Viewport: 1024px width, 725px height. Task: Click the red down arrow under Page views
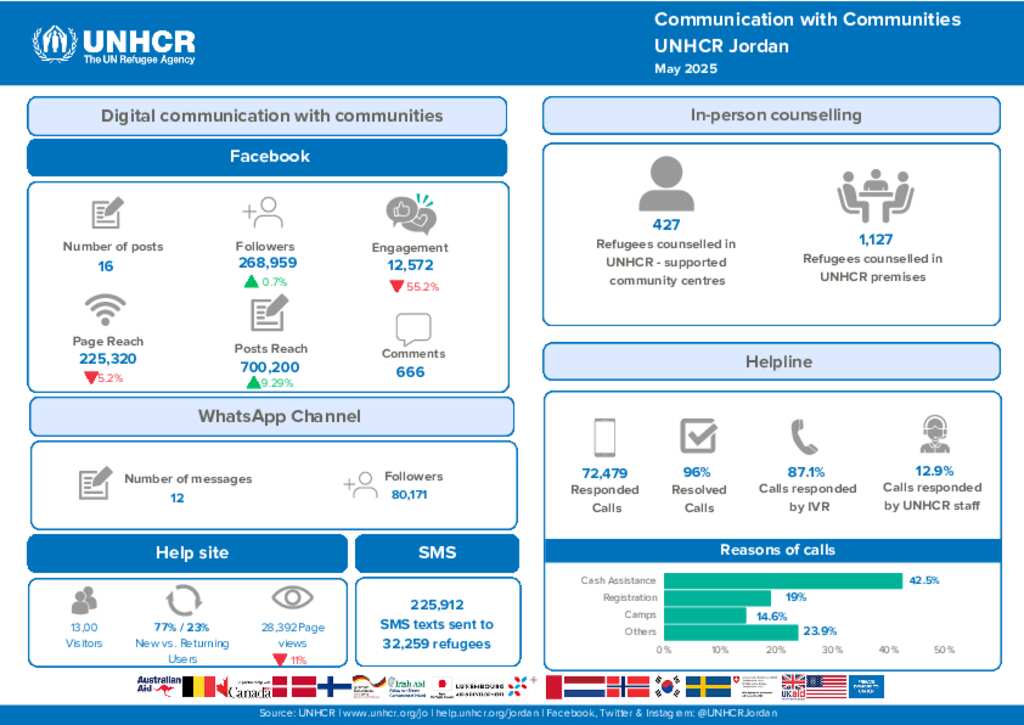(280, 660)
